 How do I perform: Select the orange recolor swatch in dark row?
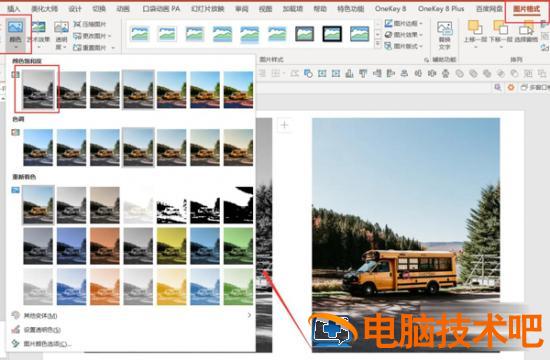tap(105, 246)
